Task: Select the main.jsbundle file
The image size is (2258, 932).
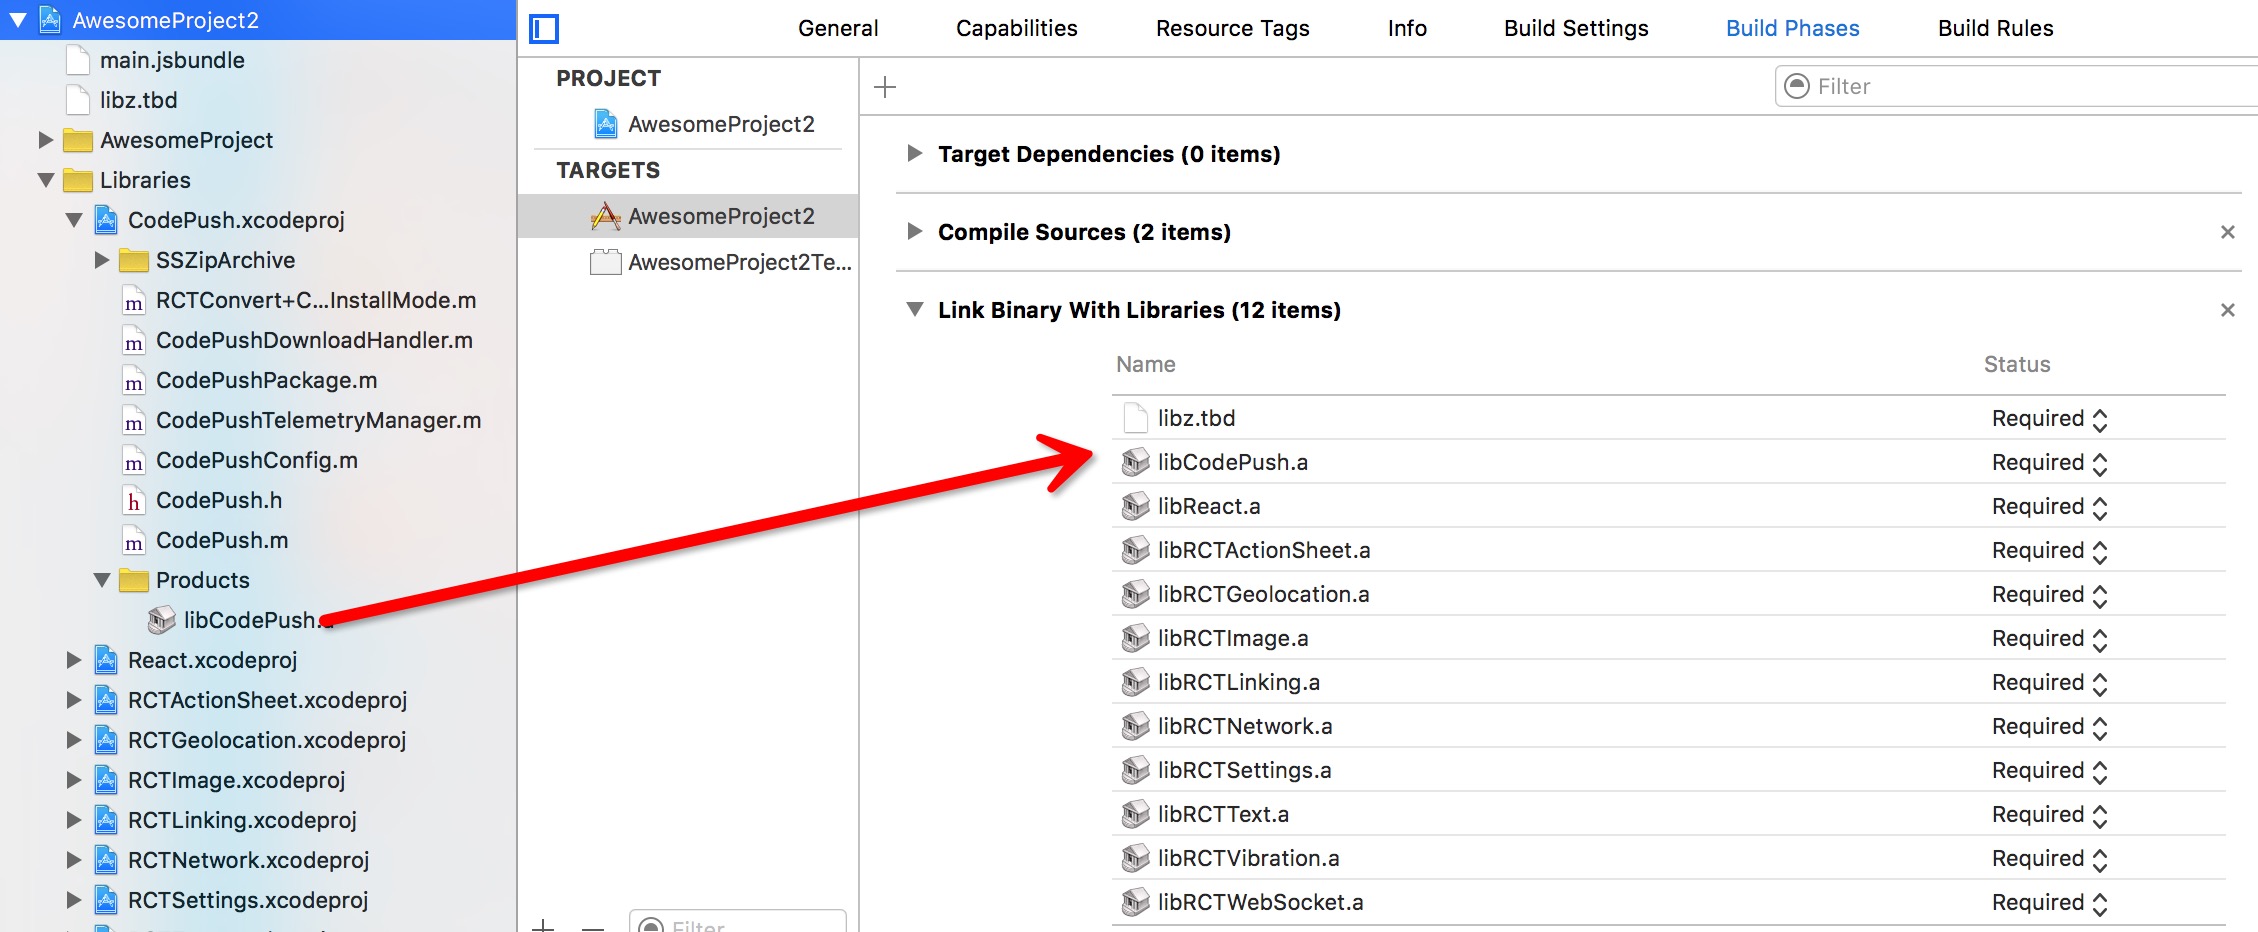Action: [x=172, y=59]
